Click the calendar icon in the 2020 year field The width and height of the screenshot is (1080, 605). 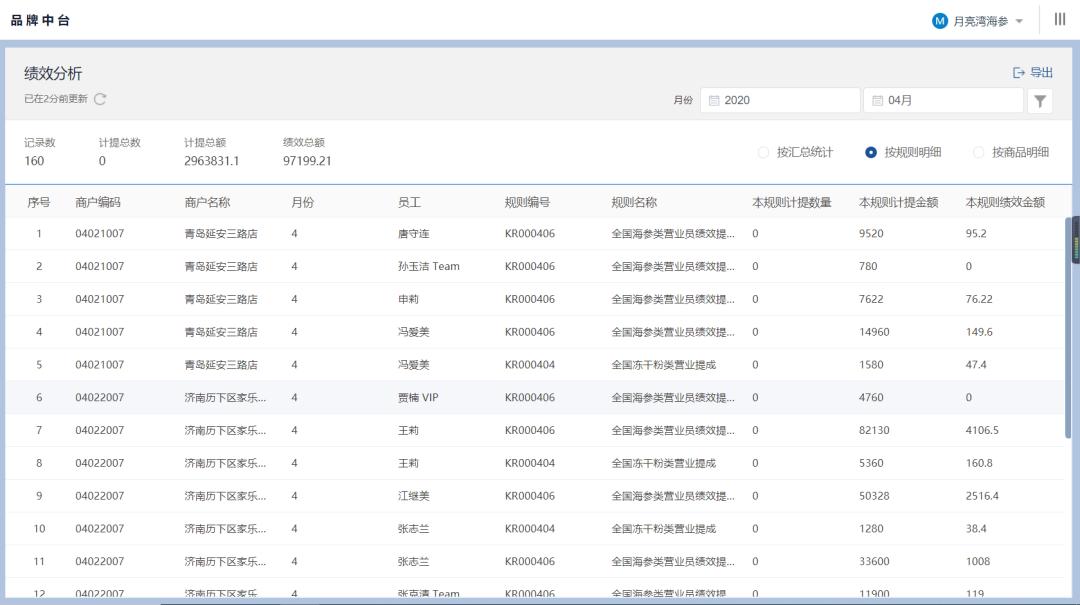coord(714,101)
